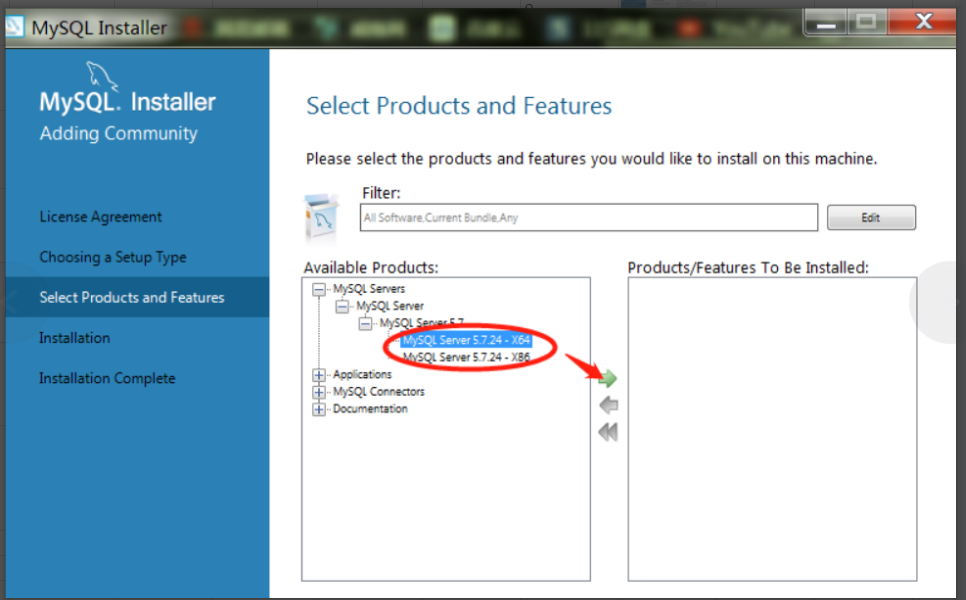Maximize the MySQL Installer window
Image resolution: width=966 pixels, height=600 pixels.
[x=866, y=23]
